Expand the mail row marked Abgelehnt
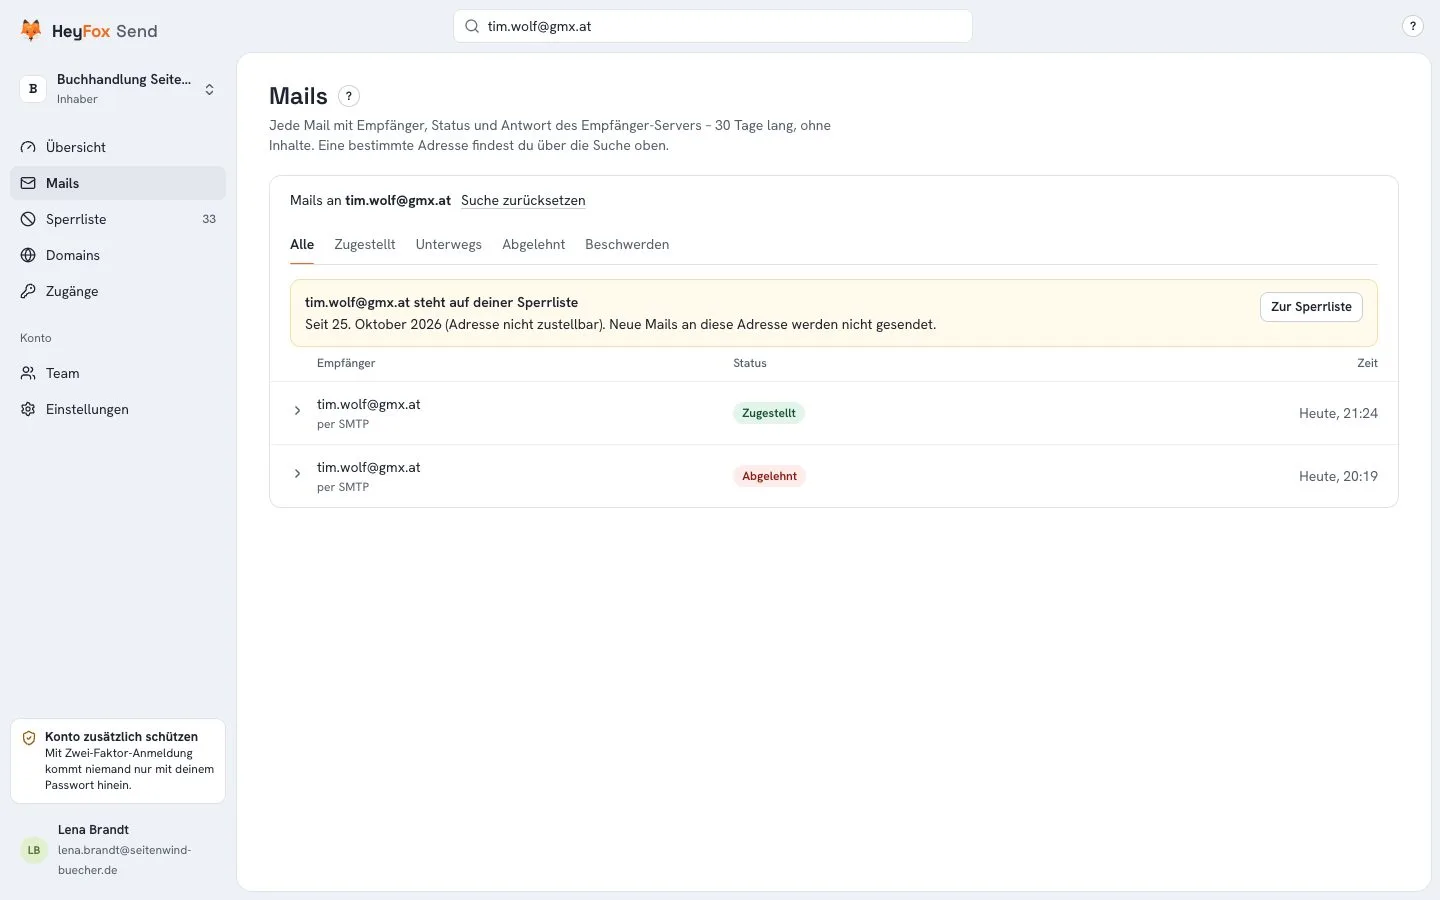 pos(297,474)
